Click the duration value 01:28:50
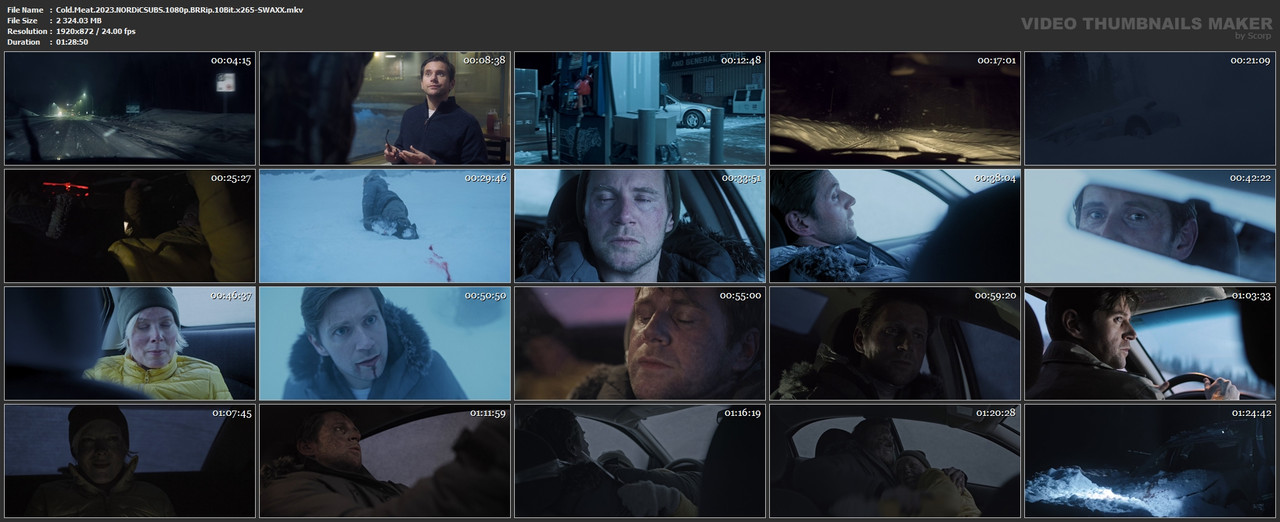Screen dimensions: 1280x522 [72, 42]
